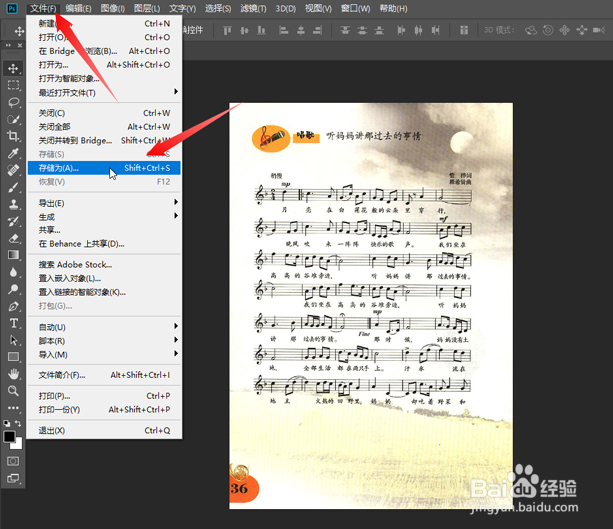Choose 在 Behance 上共享(D)... entry
This screenshot has width=613, height=529.
[x=104, y=244]
